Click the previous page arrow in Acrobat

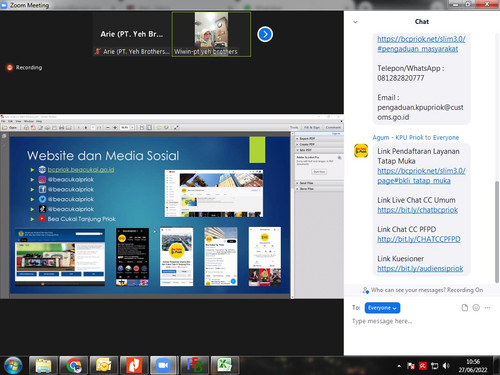(79, 128)
